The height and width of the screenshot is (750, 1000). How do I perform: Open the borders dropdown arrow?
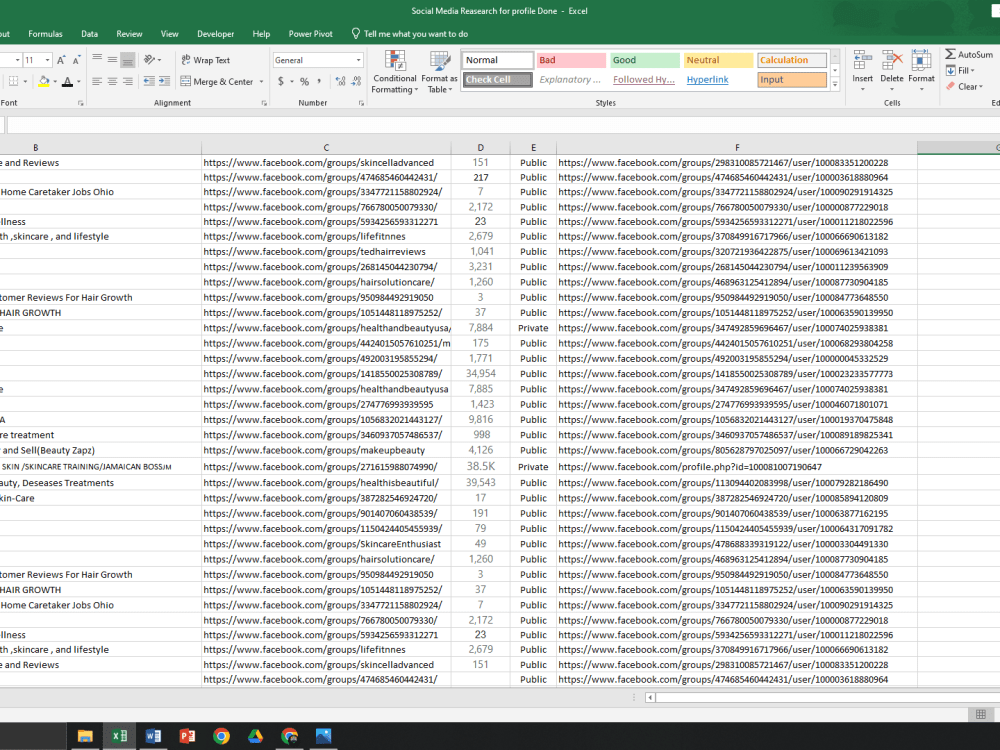tap(25, 82)
